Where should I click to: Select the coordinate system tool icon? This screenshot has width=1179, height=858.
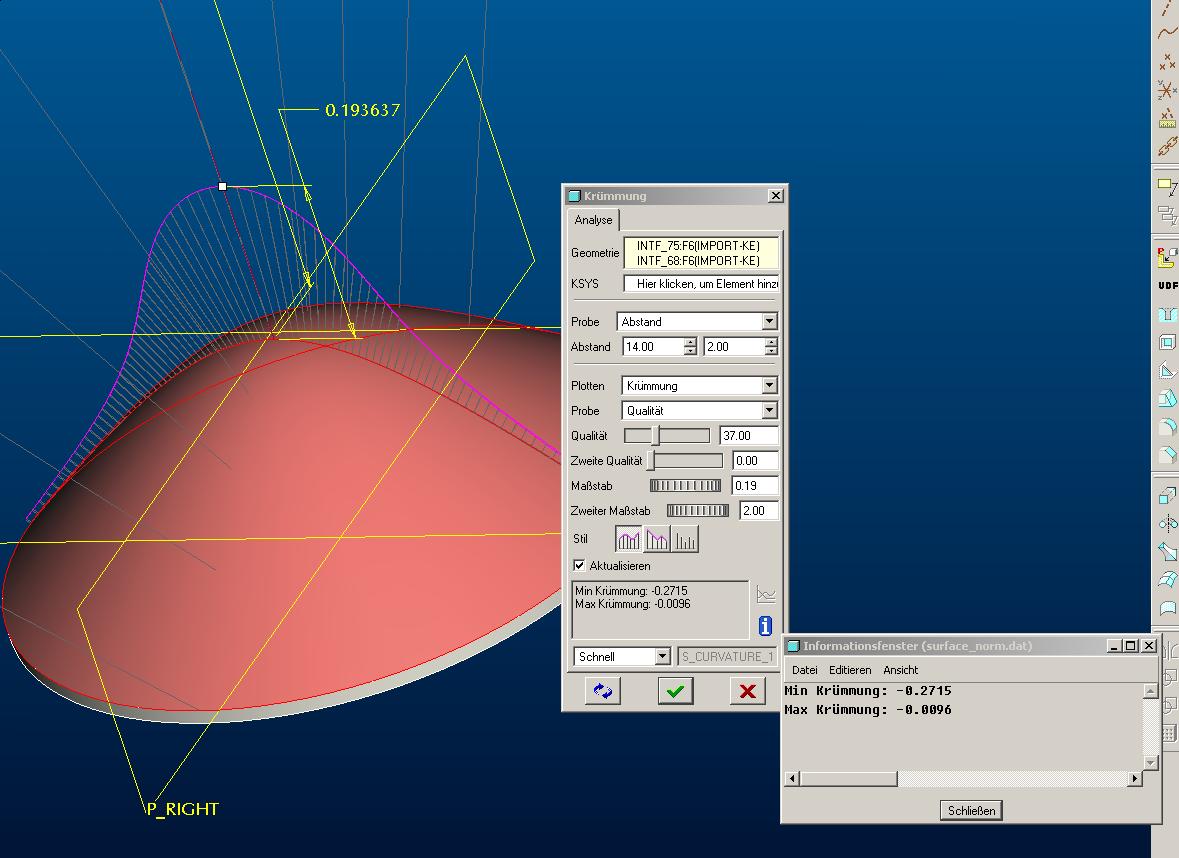click(1167, 90)
